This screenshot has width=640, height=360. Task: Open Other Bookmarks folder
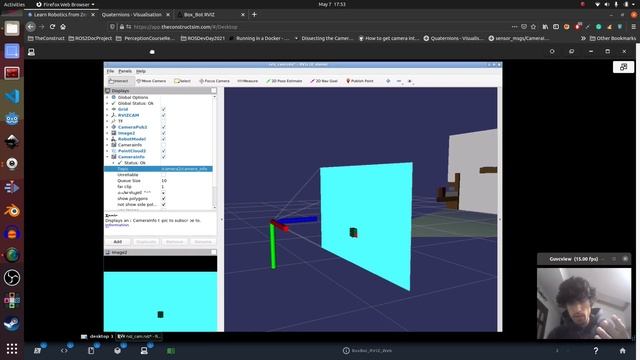coord(612,38)
